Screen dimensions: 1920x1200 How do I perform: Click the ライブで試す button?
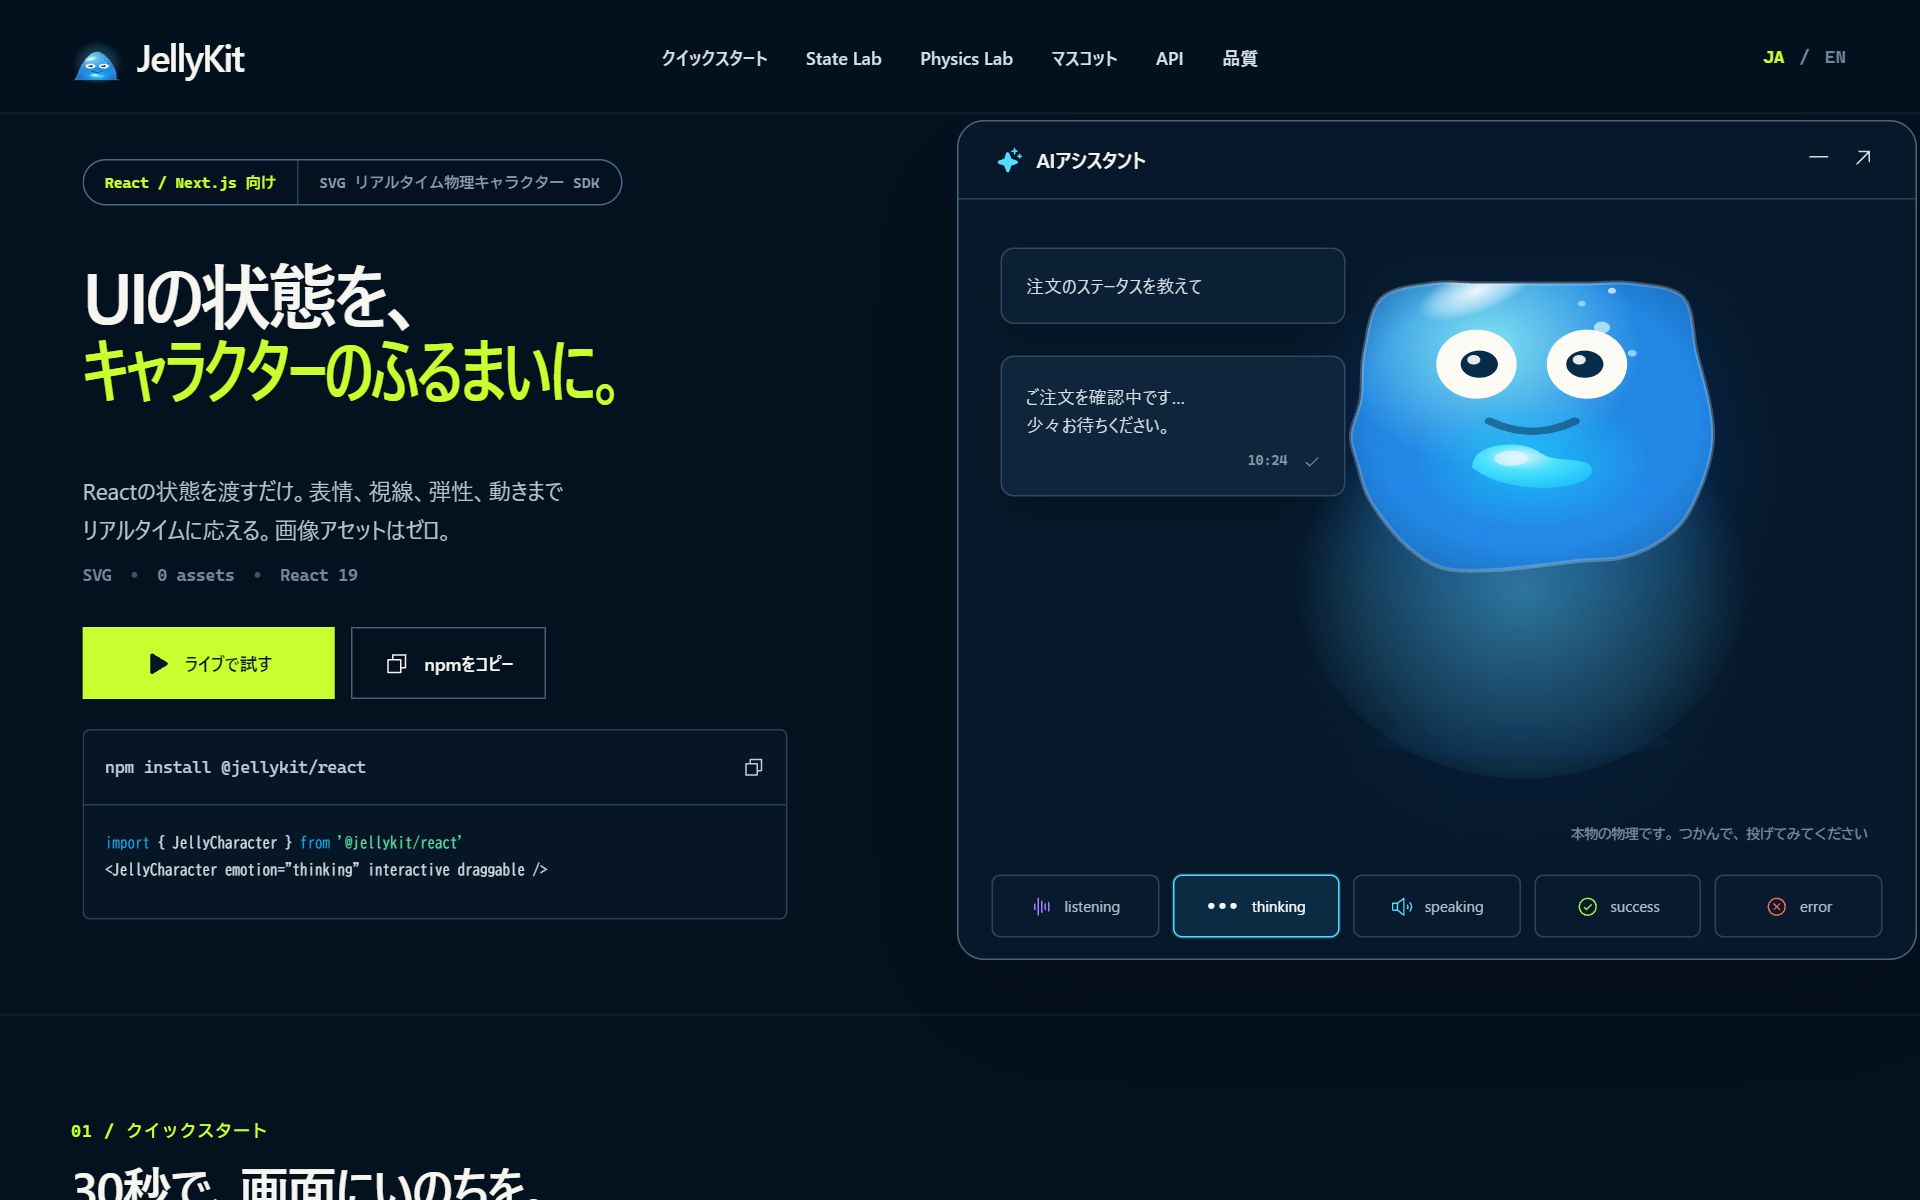click(208, 663)
